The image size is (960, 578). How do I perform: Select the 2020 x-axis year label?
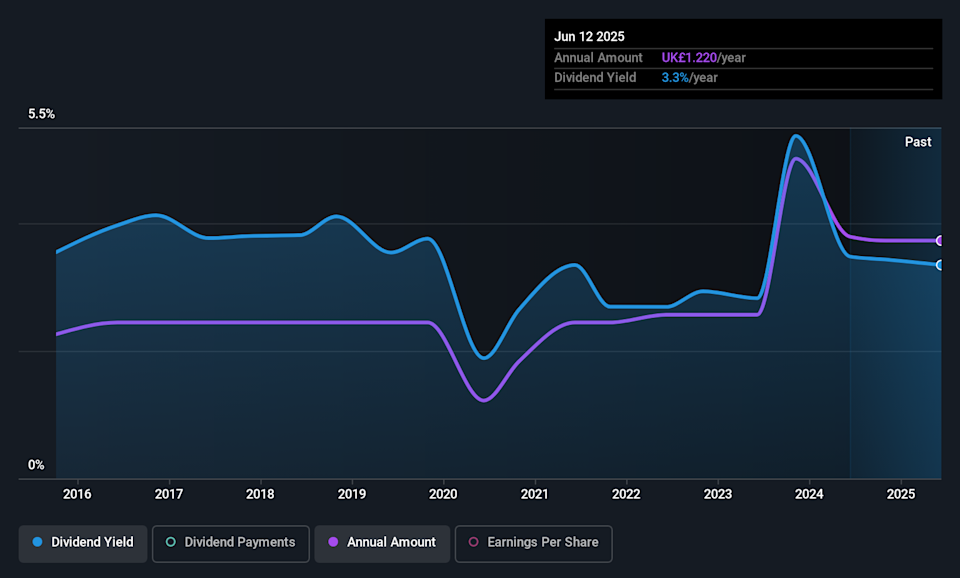(x=443, y=493)
